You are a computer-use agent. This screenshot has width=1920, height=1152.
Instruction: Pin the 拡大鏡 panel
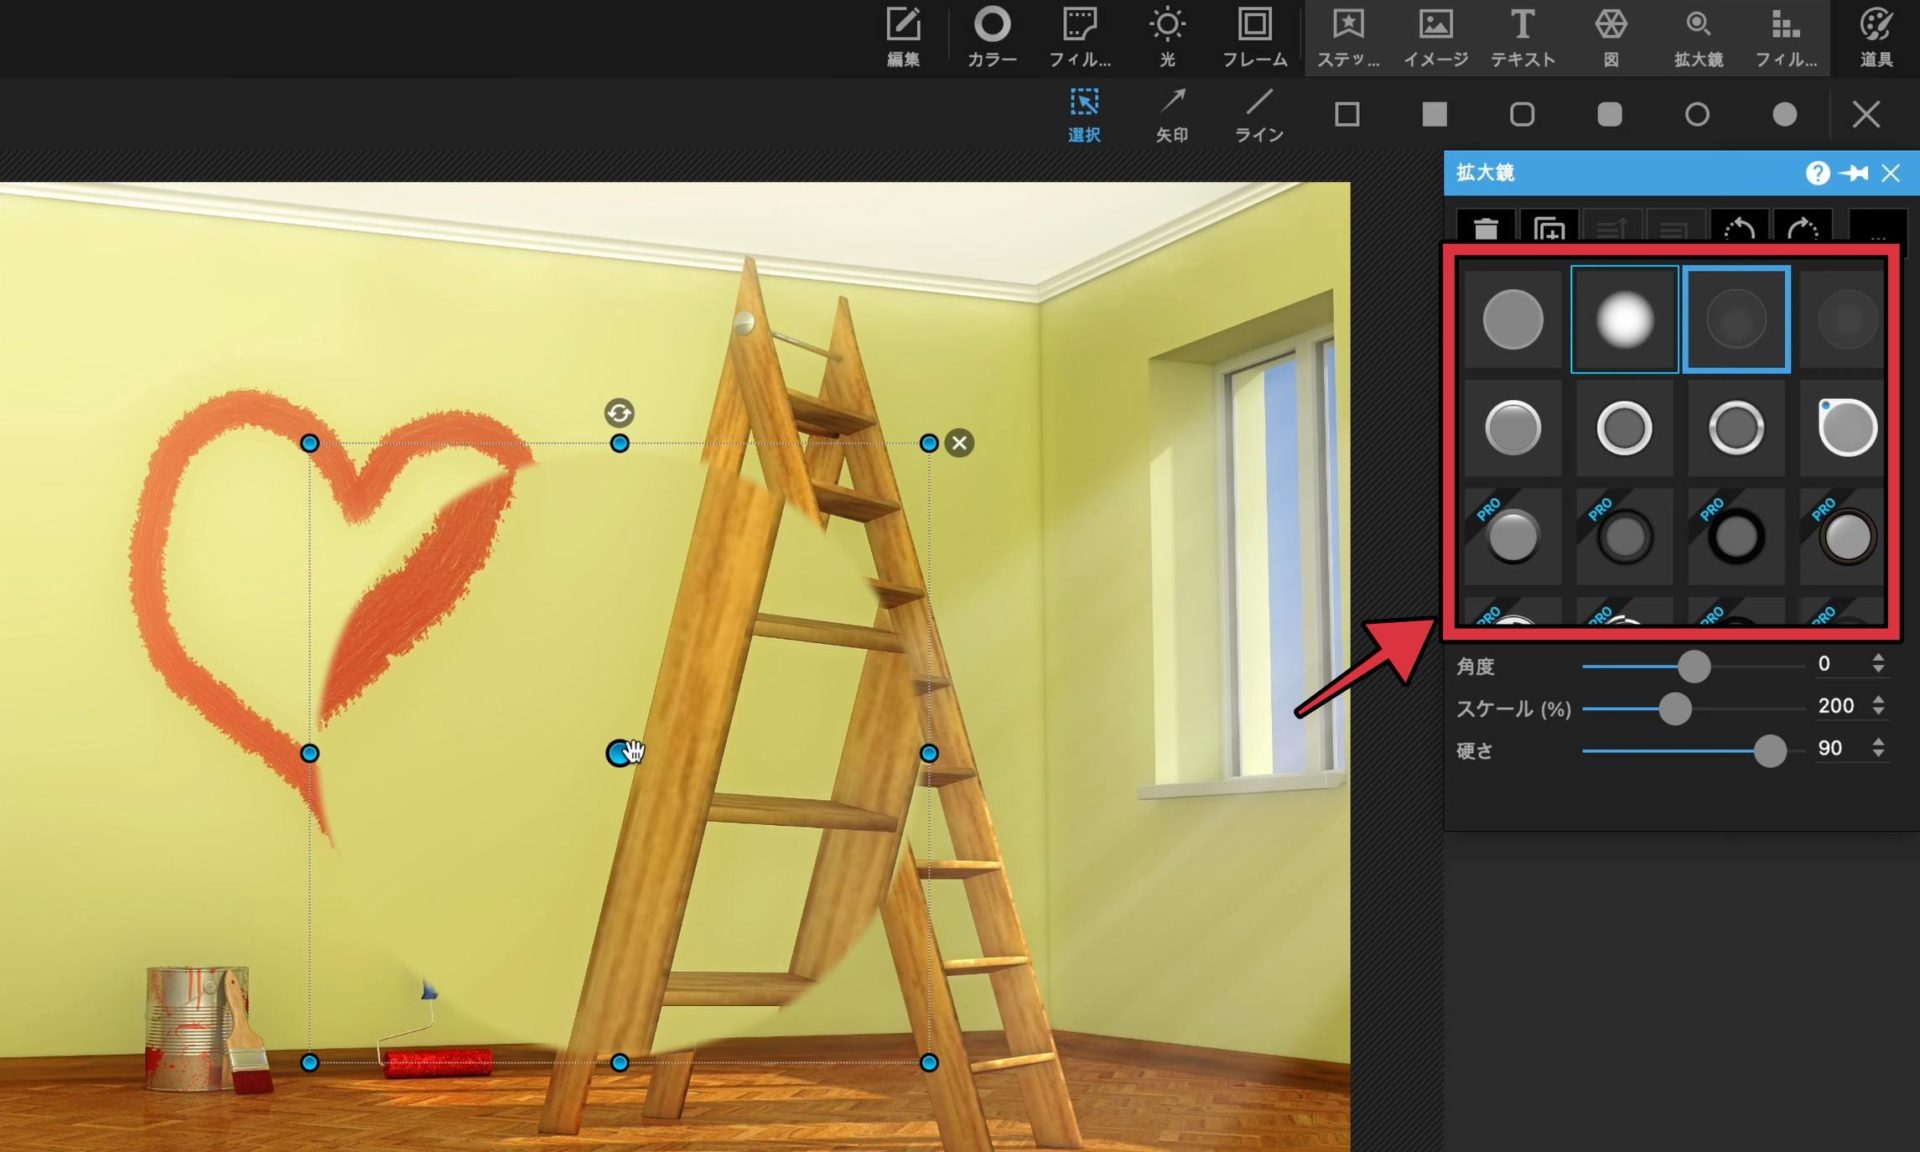tap(1853, 173)
